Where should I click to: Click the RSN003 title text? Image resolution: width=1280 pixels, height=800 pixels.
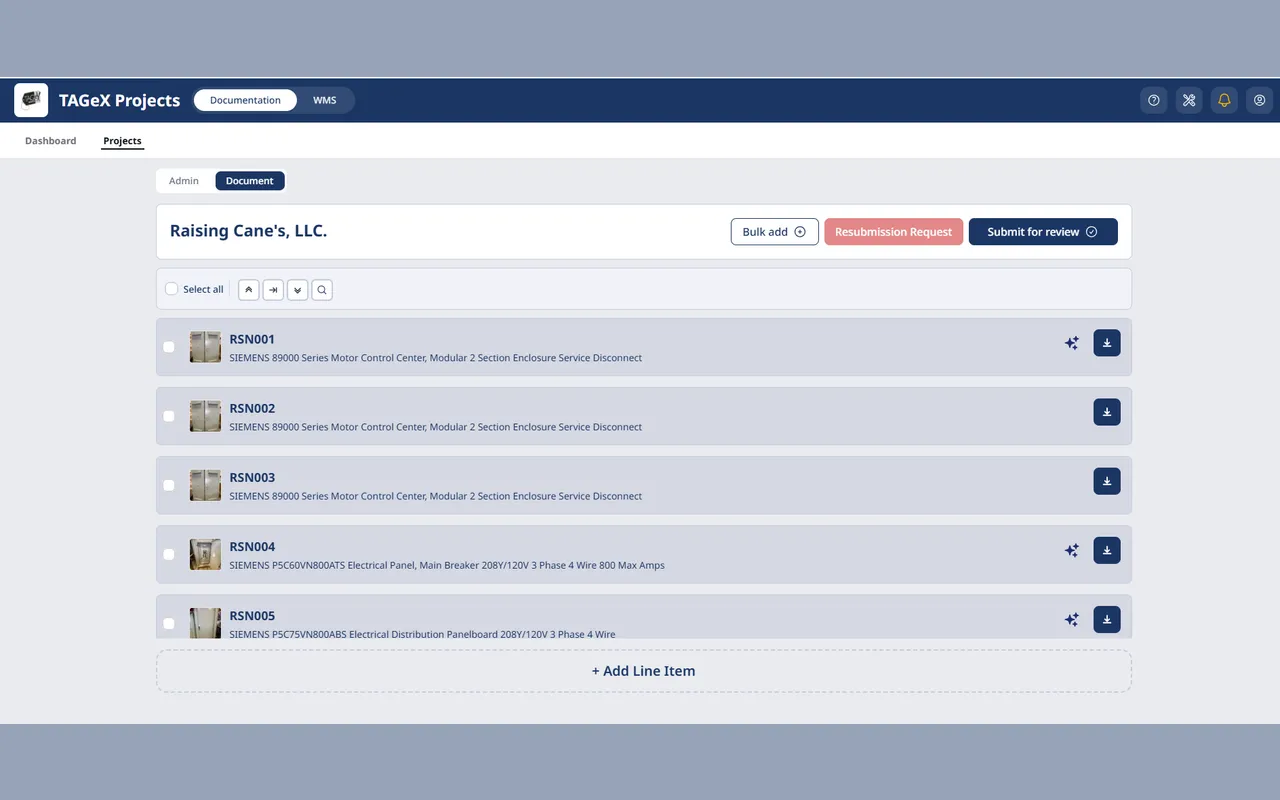(252, 477)
